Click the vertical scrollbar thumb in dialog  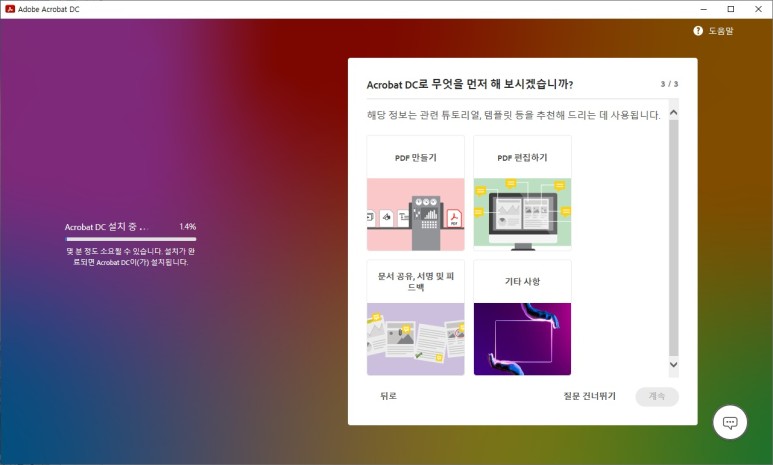point(673,237)
